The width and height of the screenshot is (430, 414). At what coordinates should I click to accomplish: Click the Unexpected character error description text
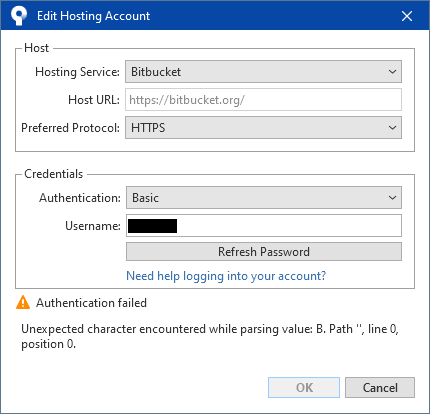click(x=210, y=336)
